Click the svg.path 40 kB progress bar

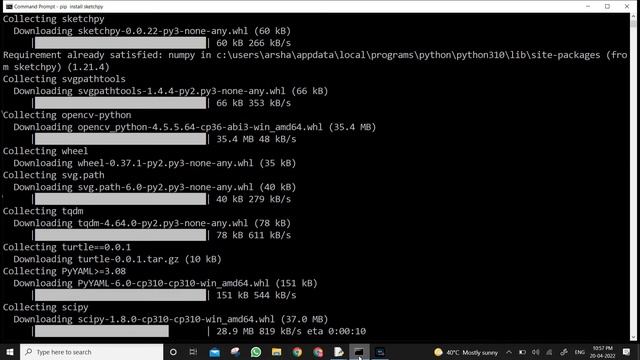(120, 199)
